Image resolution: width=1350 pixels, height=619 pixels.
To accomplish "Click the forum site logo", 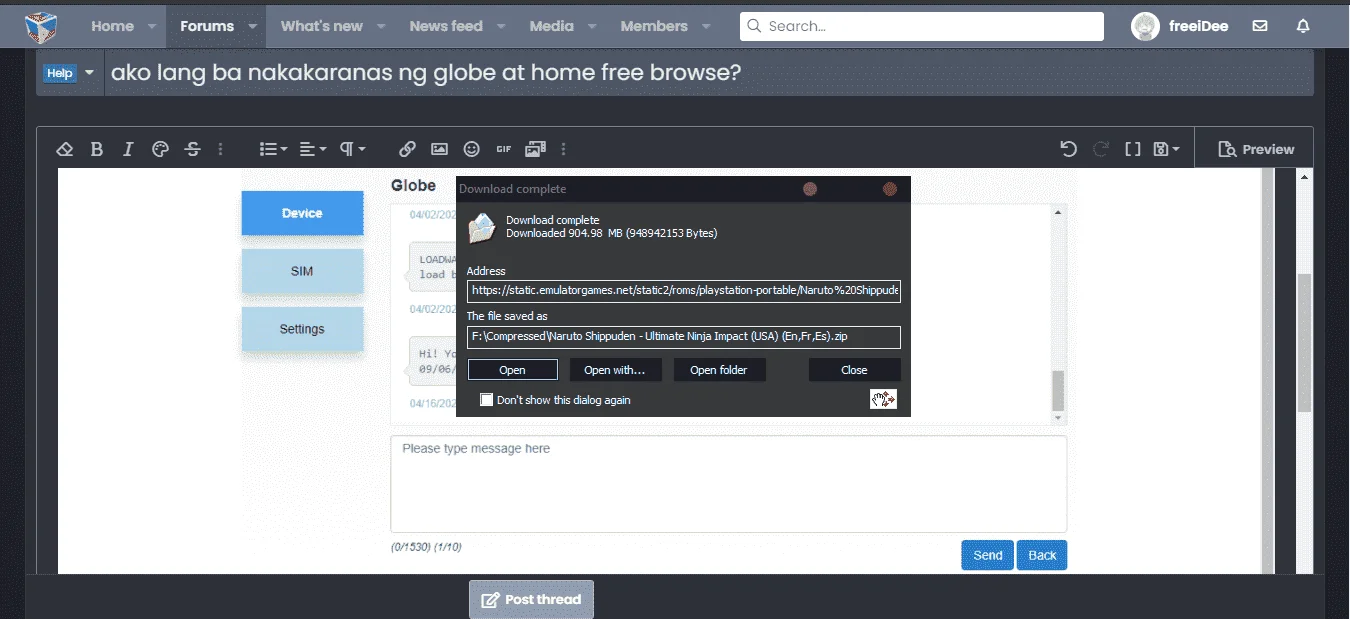I will pyautogui.click(x=41, y=25).
